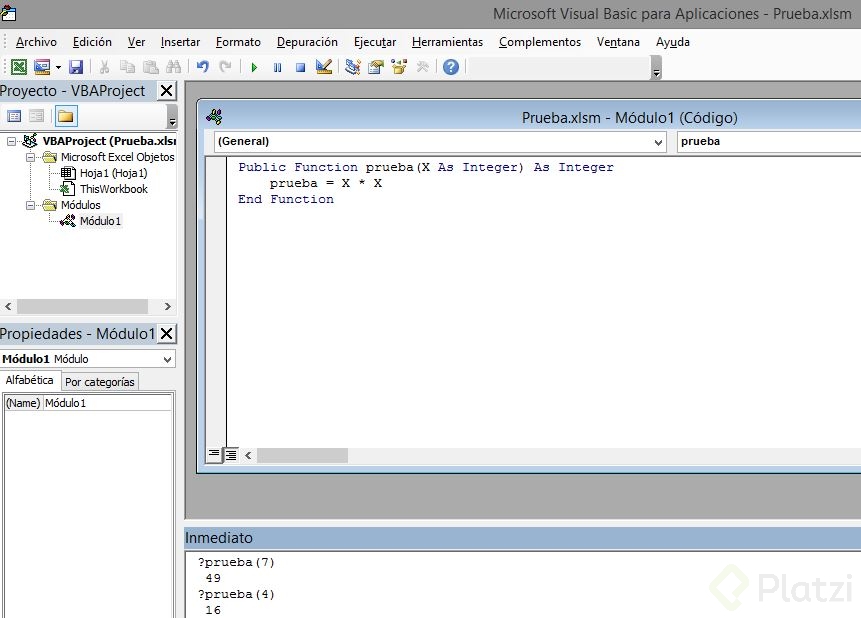Open the Ayuda menu
The width and height of the screenshot is (861, 618).
[673, 42]
